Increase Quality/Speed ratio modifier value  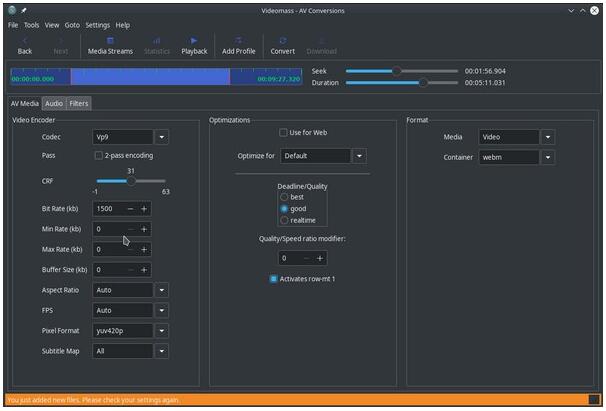tap(320, 258)
